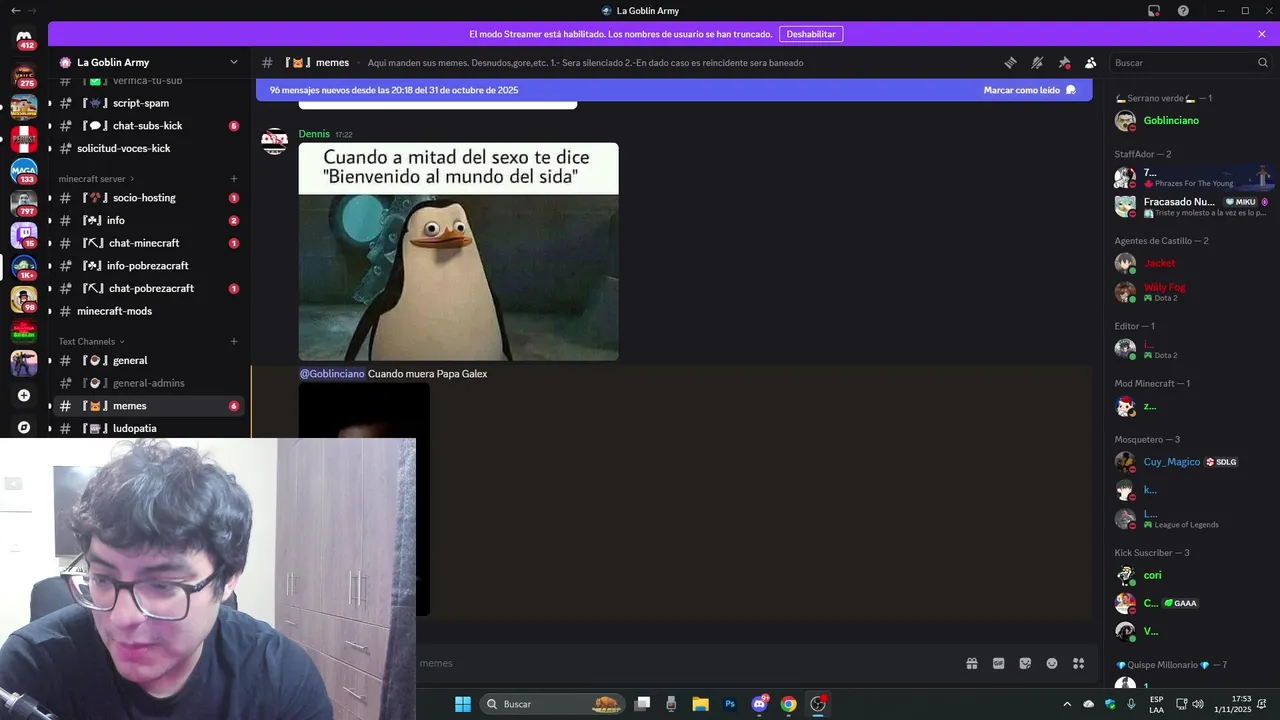The height and width of the screenshot is (720, 1280).
Task: Click the taskbar Buscar search box
Action: 553,704
